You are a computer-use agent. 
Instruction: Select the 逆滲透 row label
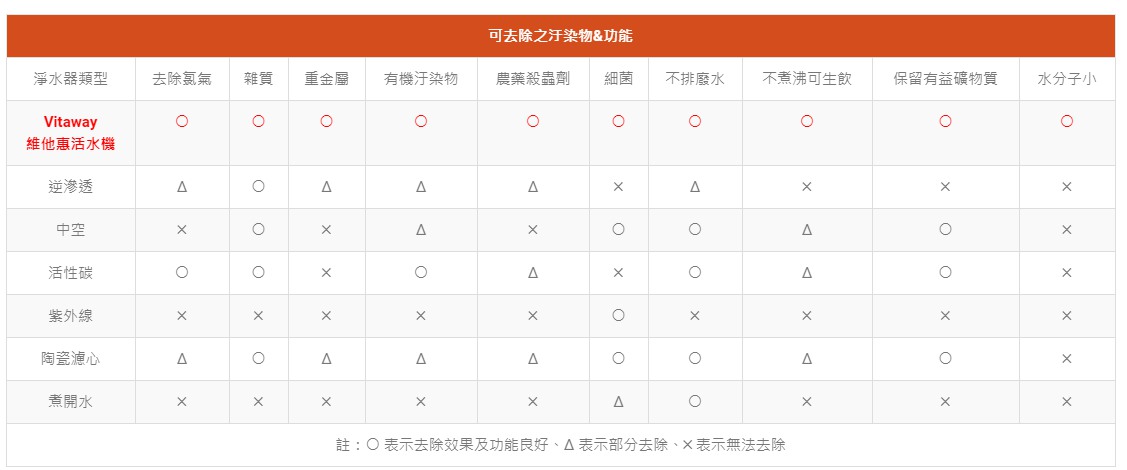pos(71,187)
